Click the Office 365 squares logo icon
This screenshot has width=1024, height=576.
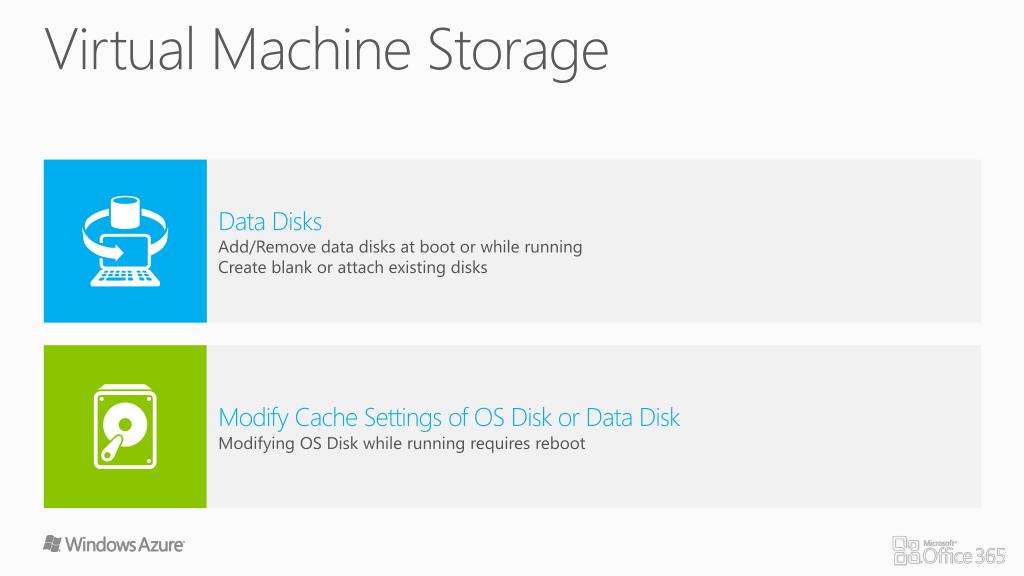click(906, 551)
